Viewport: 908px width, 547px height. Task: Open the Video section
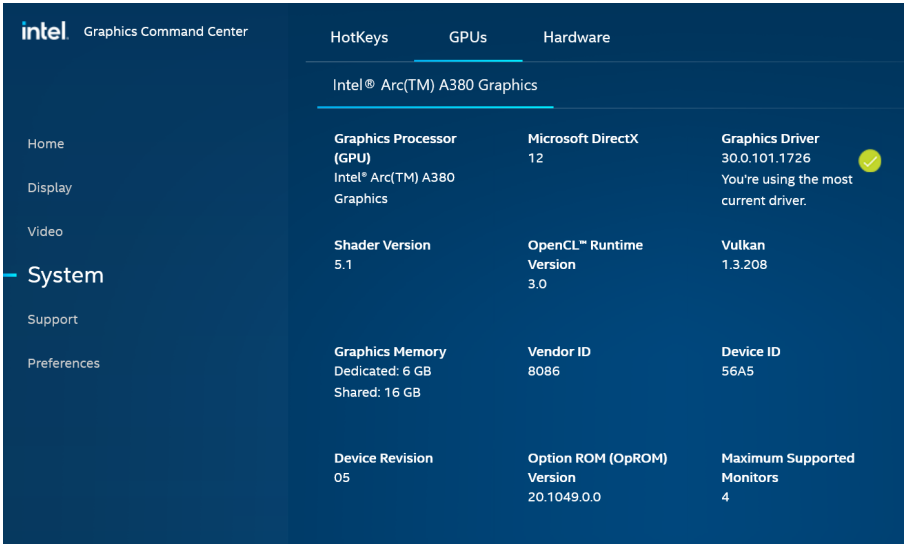pos(45,232)
